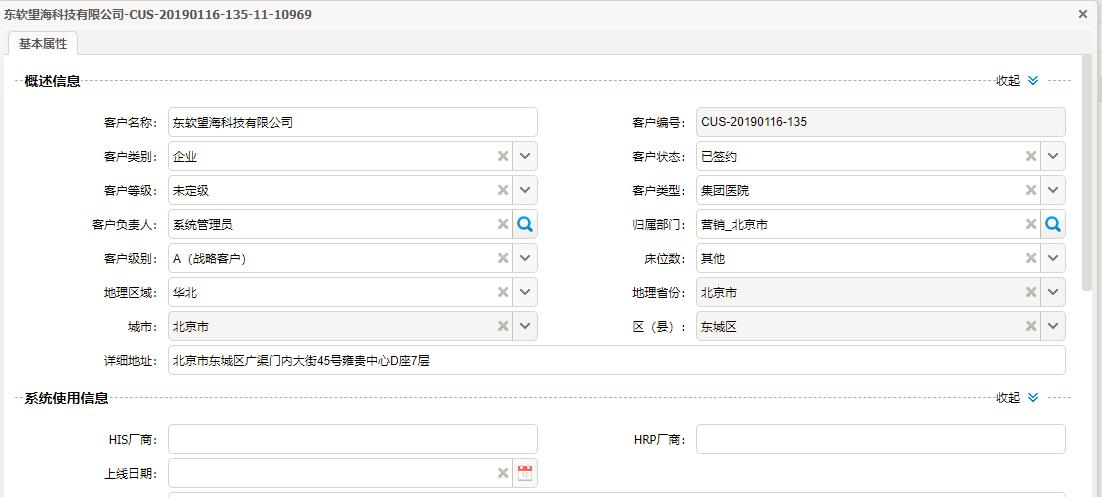Viewport: 1102px width, 497px height.
Task: Open the 客户类别 dropdown
Action: (x=525, y=156)
